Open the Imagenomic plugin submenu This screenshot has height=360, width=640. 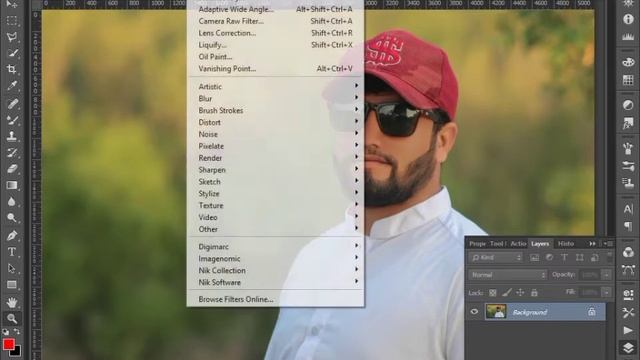[276, 258]
